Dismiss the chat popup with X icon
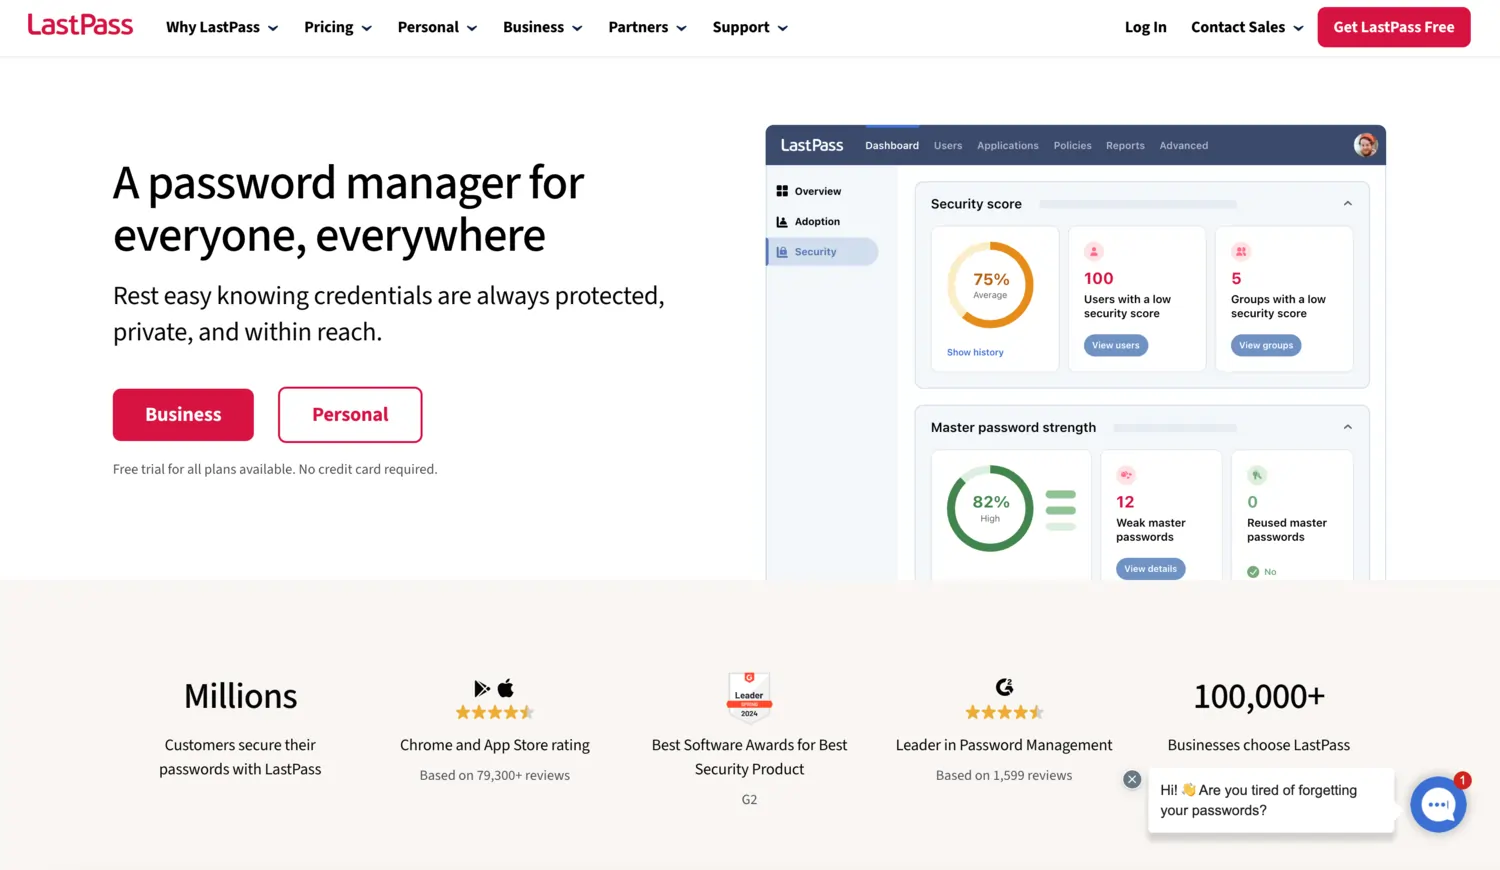The width and height of the screenshot is (1500, 870). point(1132,779)
